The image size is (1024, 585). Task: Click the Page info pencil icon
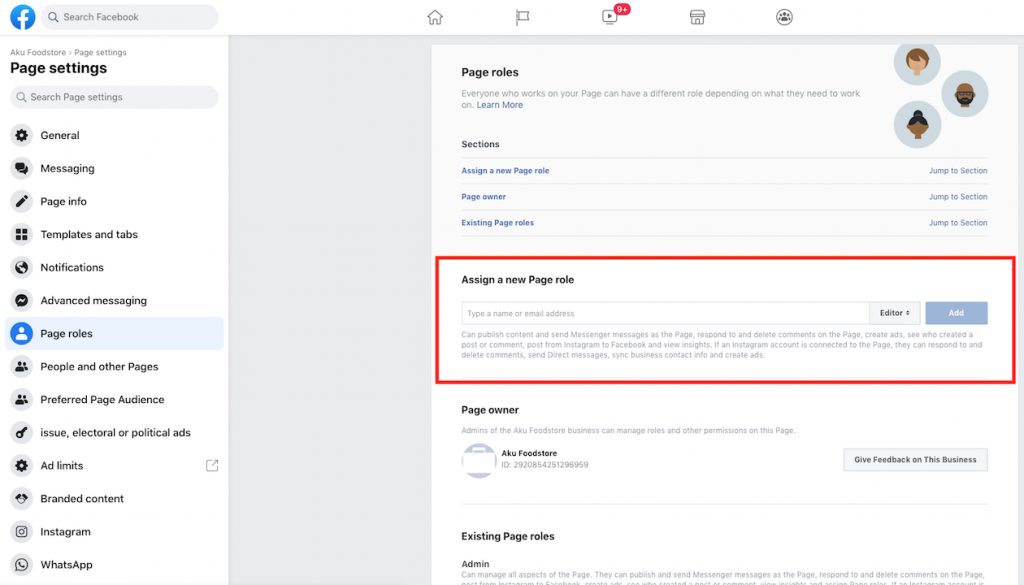coord(22,201)
